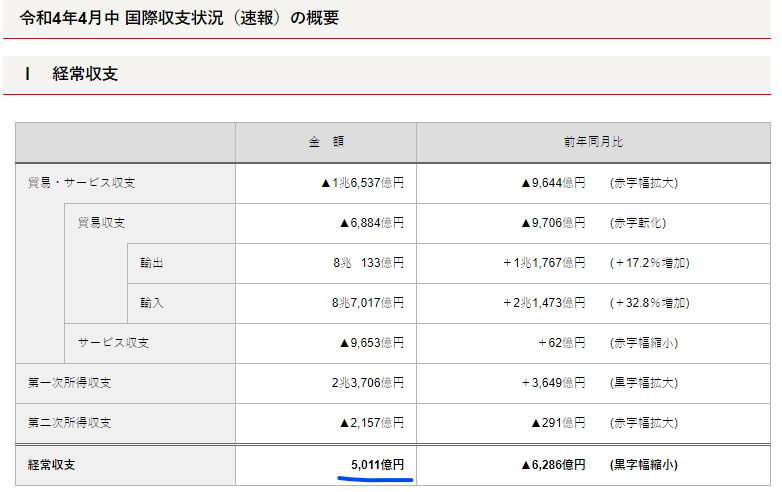Click the 8兆7,017億円 import amount
Screen dimensions: 782x492
pos(368,303)
